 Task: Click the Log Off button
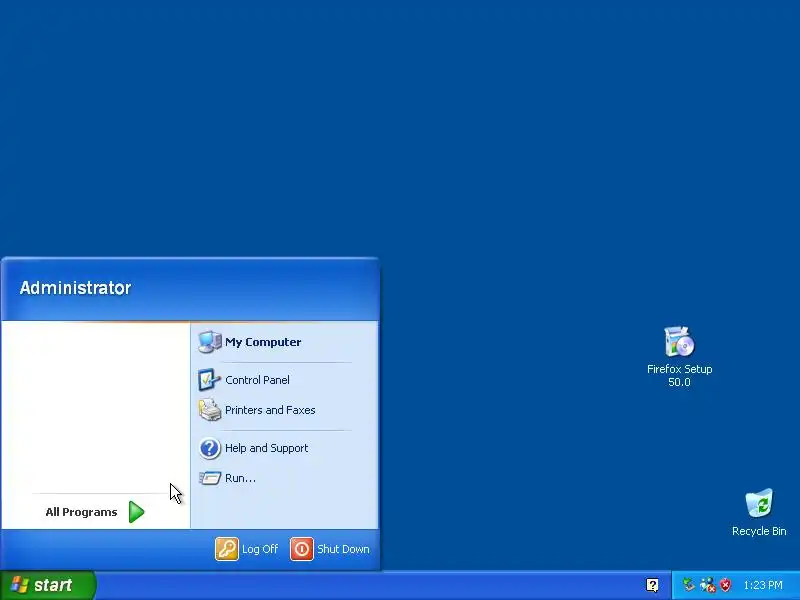click(x=247, y=549)
